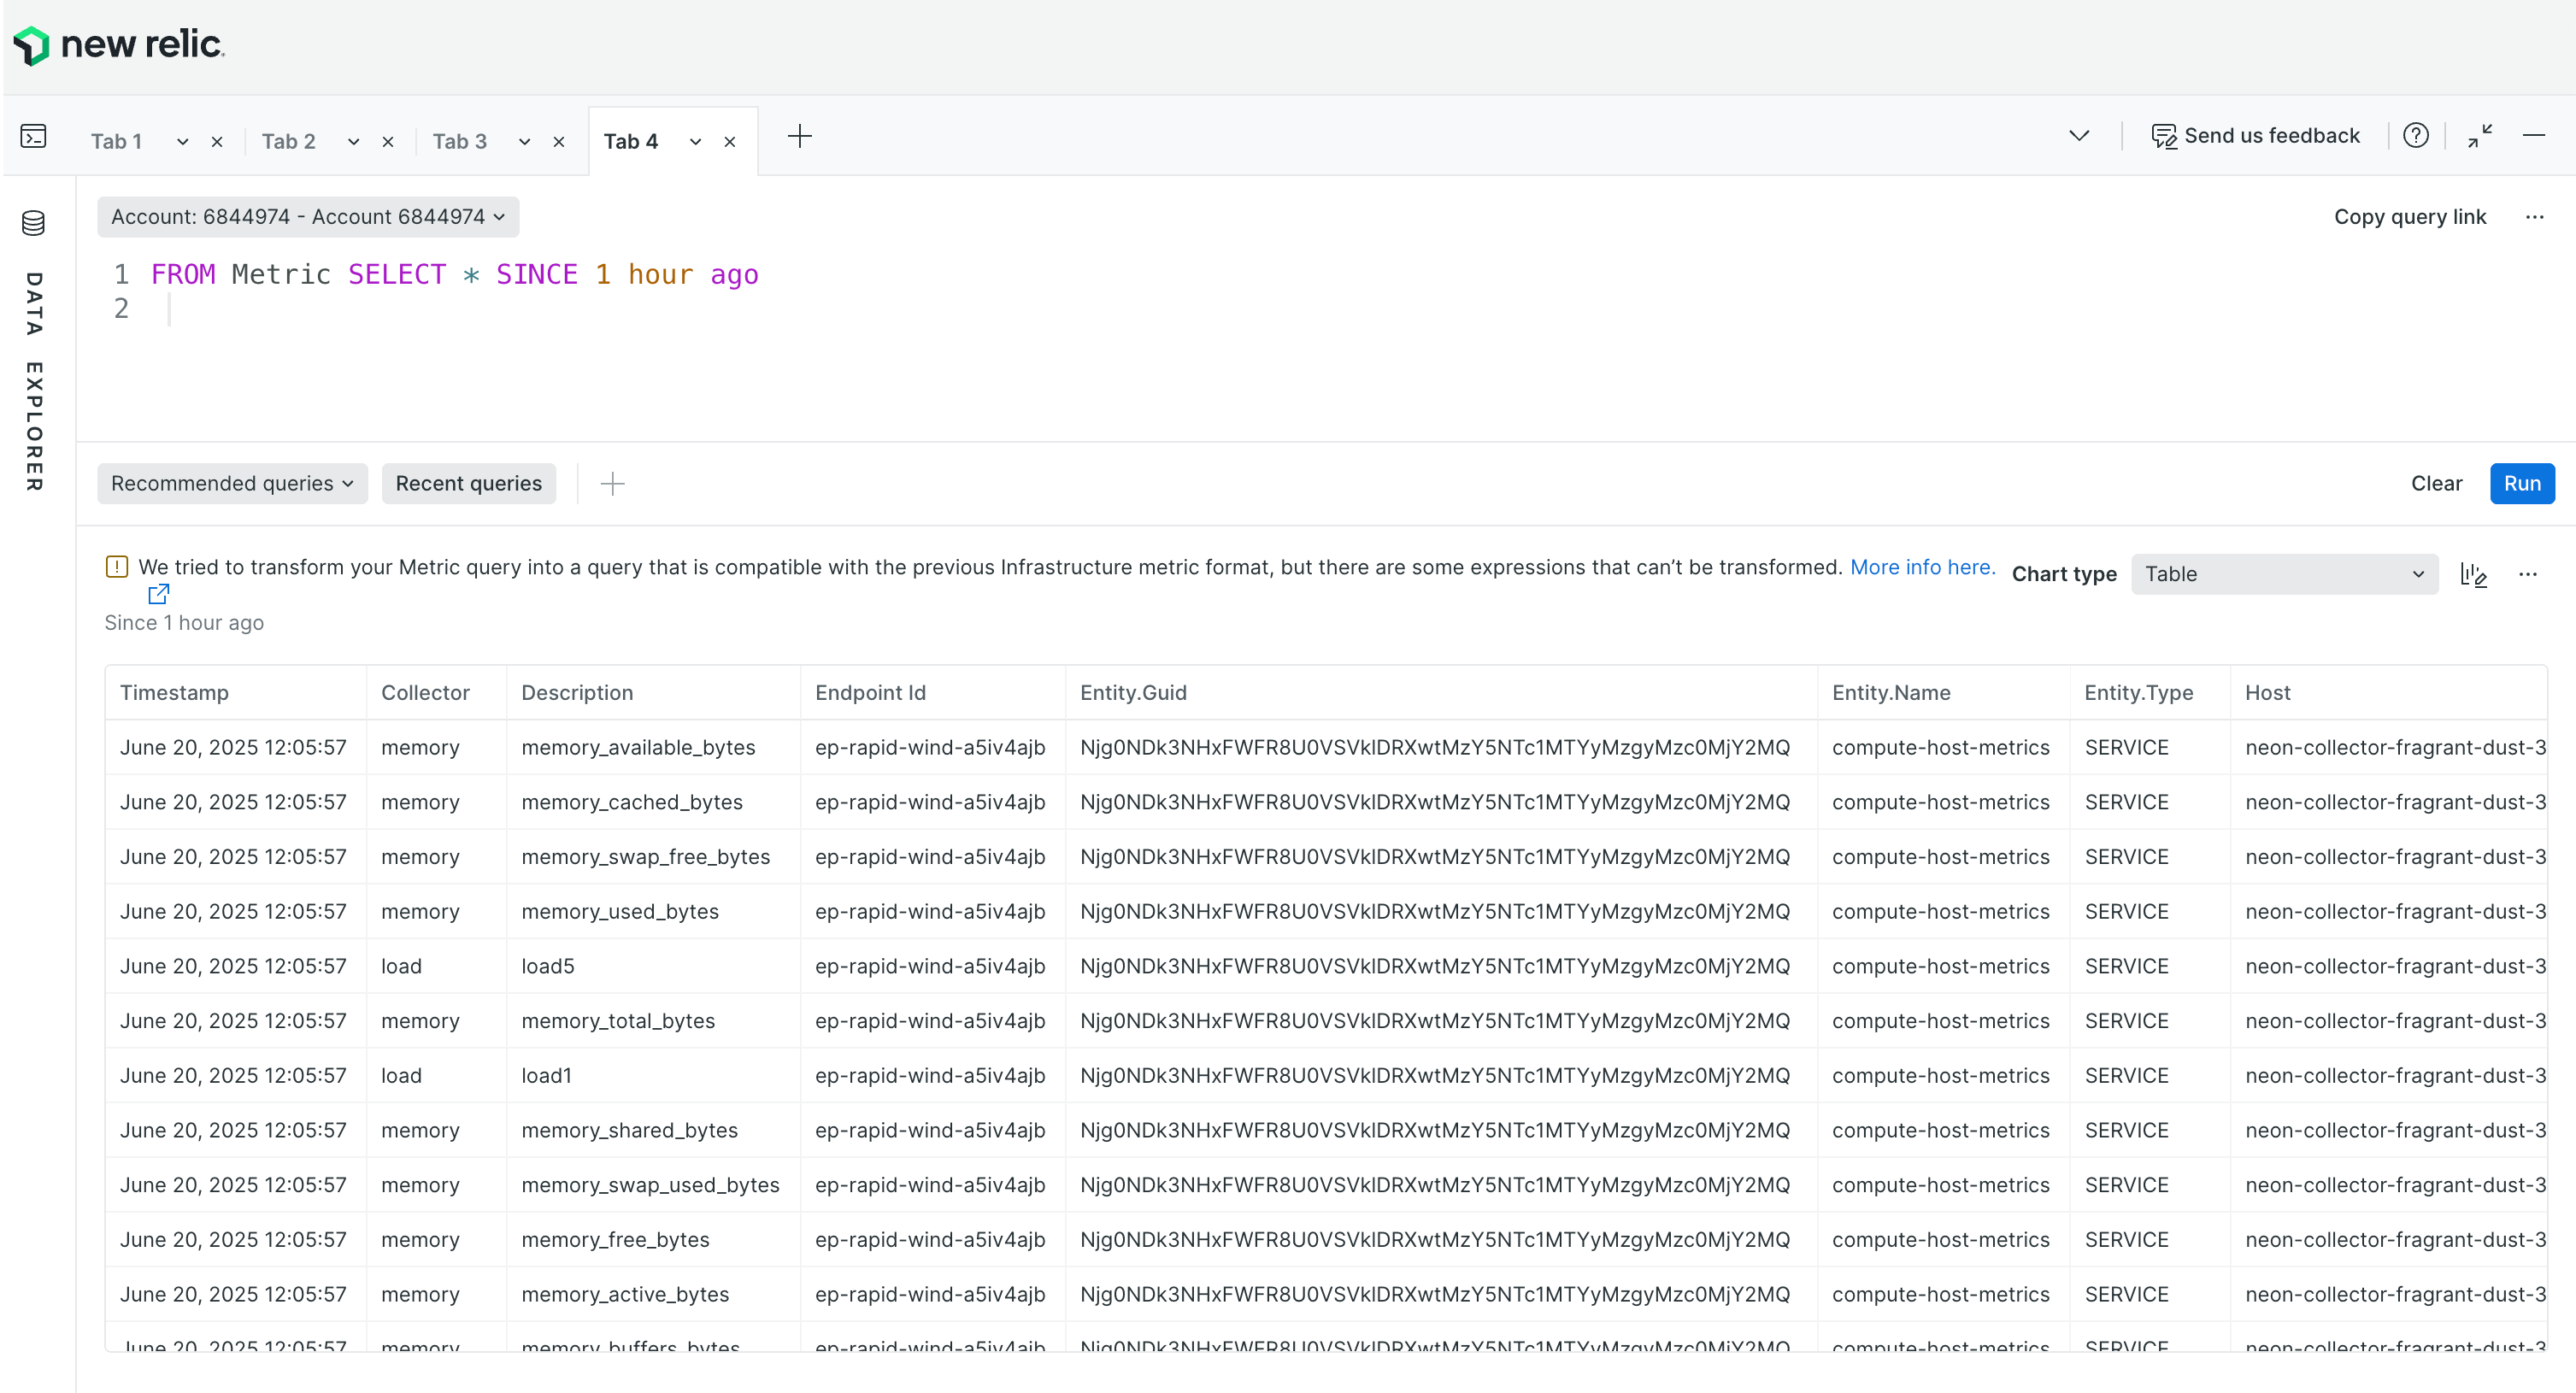Open the customize chart edit icon
The image size is (2576, 1393).
coord(2474,574)
